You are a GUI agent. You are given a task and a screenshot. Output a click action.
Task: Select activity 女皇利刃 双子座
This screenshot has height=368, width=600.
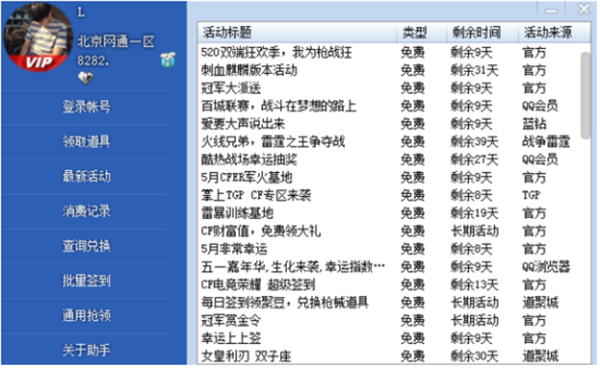coord(246,356)
